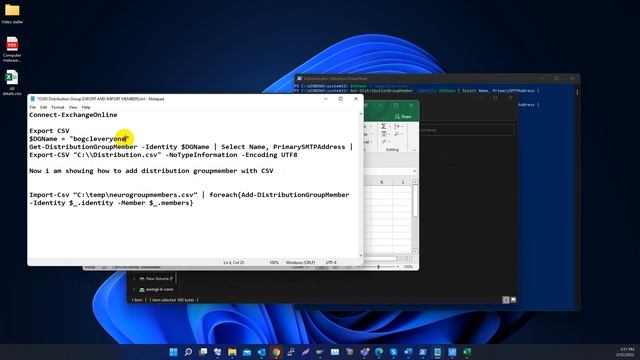Viewport: 640px width, 360px height.
Task: Click 'Now i am showing' sentence in Notepad
Action: click(x=151, y=171)
